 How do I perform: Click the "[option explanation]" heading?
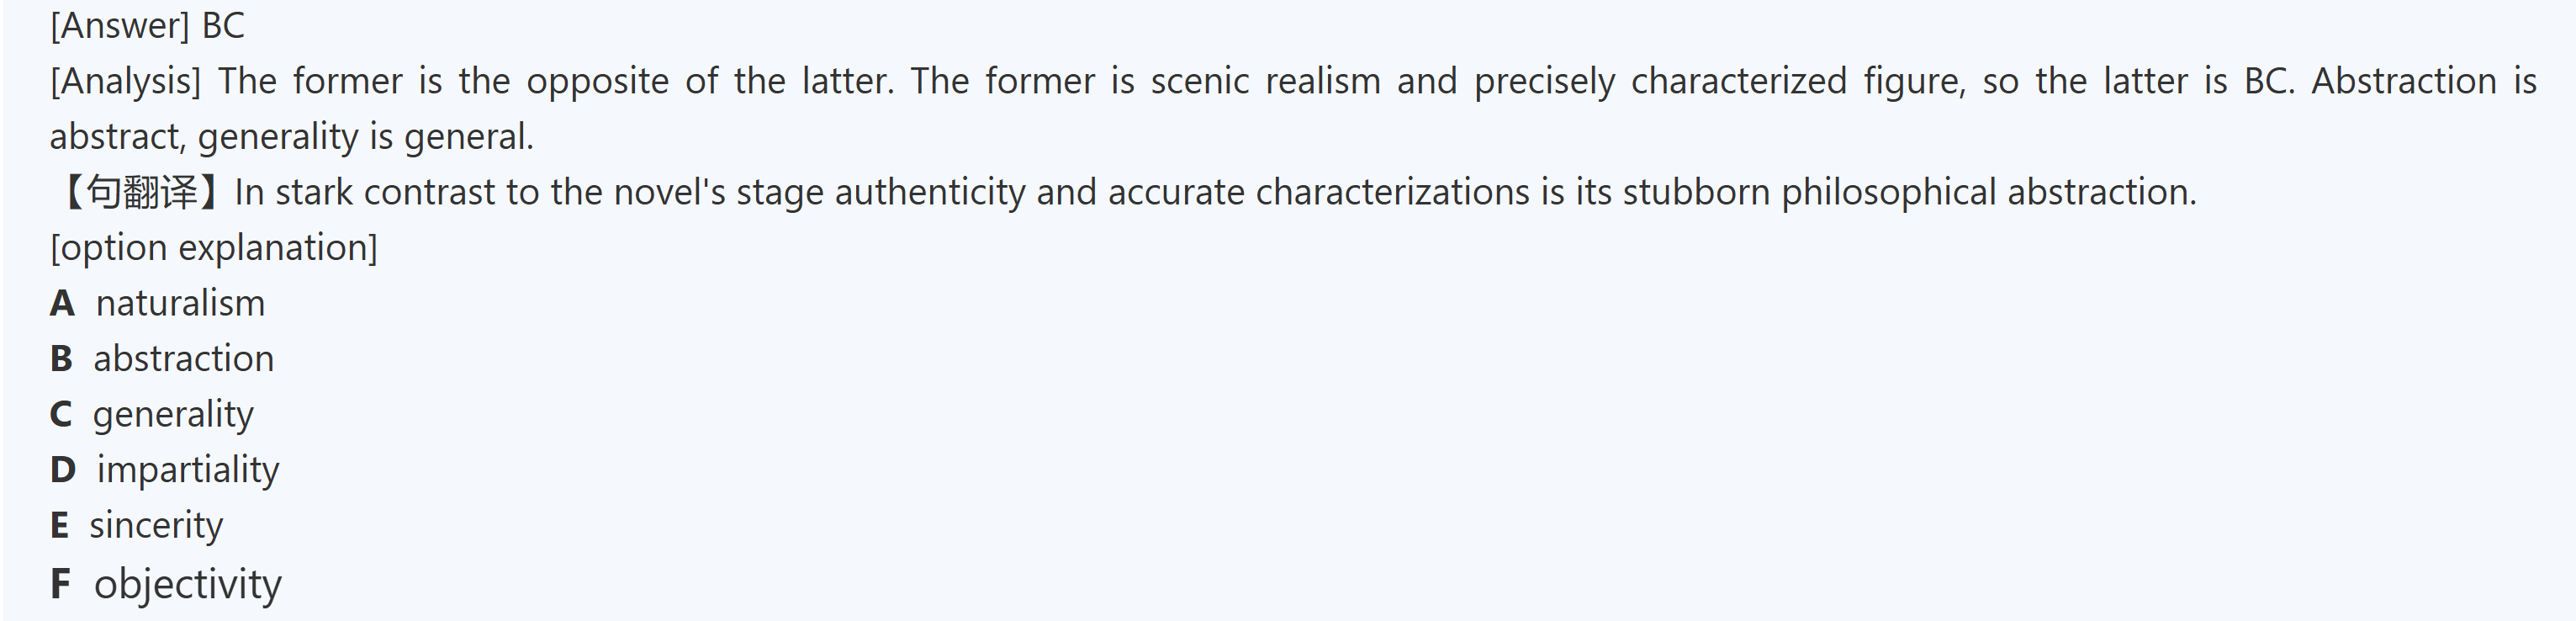(214, 248)
